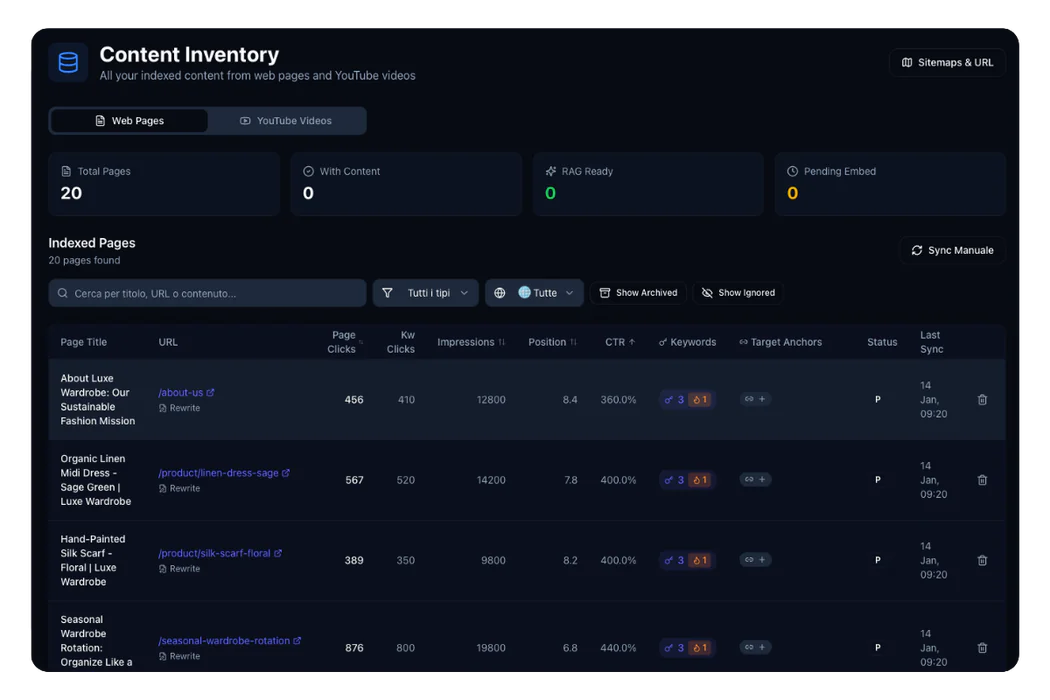Click trash icon for Linen Midi Dress row
The width and height of the screenshot is (1050, 700).
982,480
